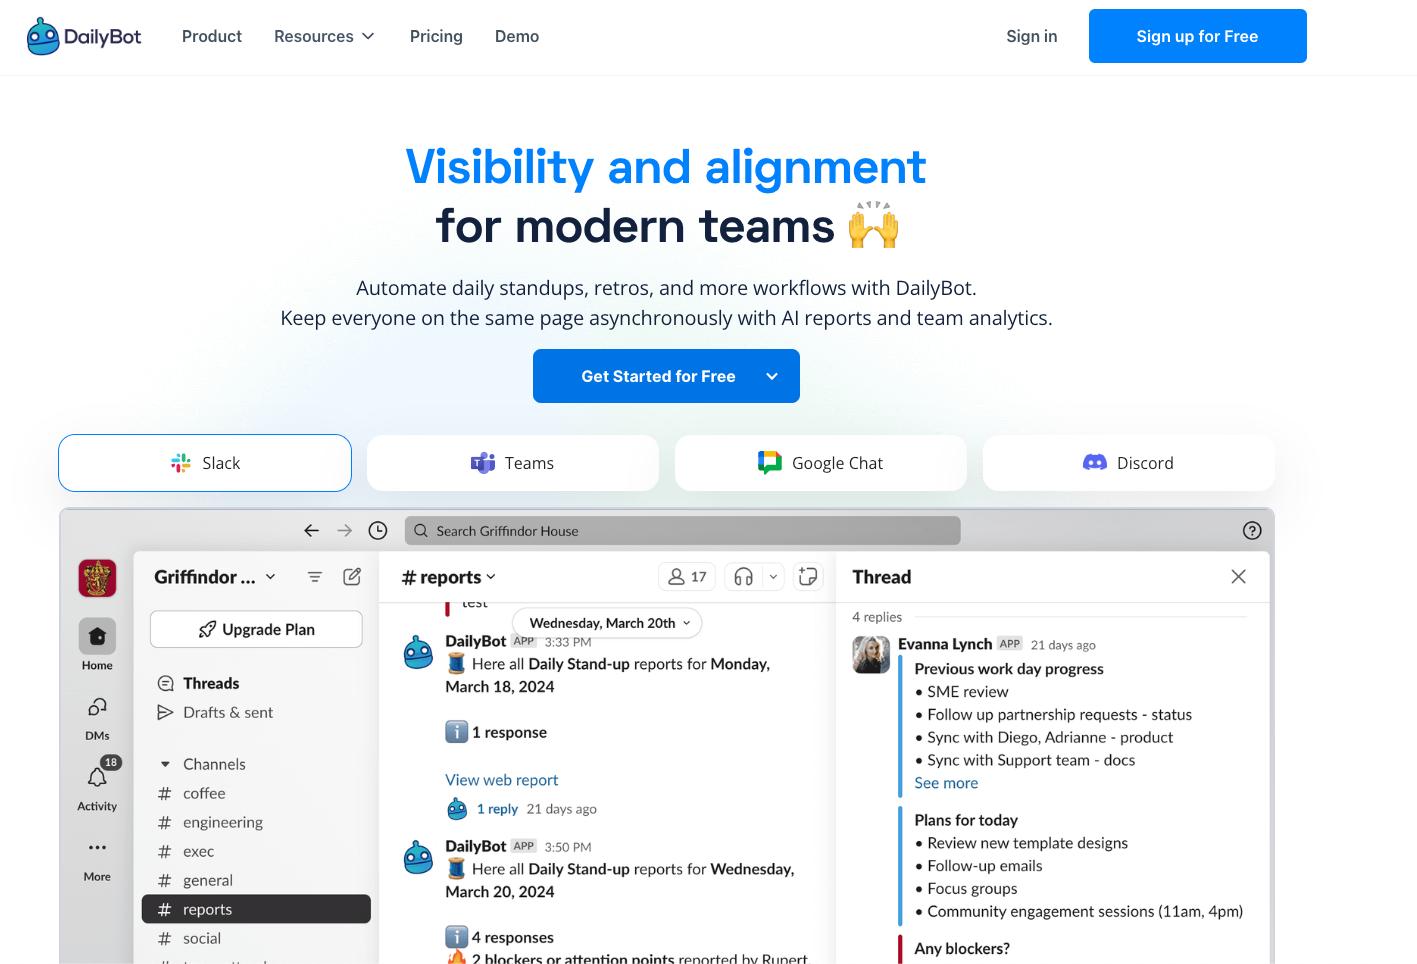Open the Wednesday, March 20th date dropdown
1417x964 pixels.
click(x=608, y=623)
